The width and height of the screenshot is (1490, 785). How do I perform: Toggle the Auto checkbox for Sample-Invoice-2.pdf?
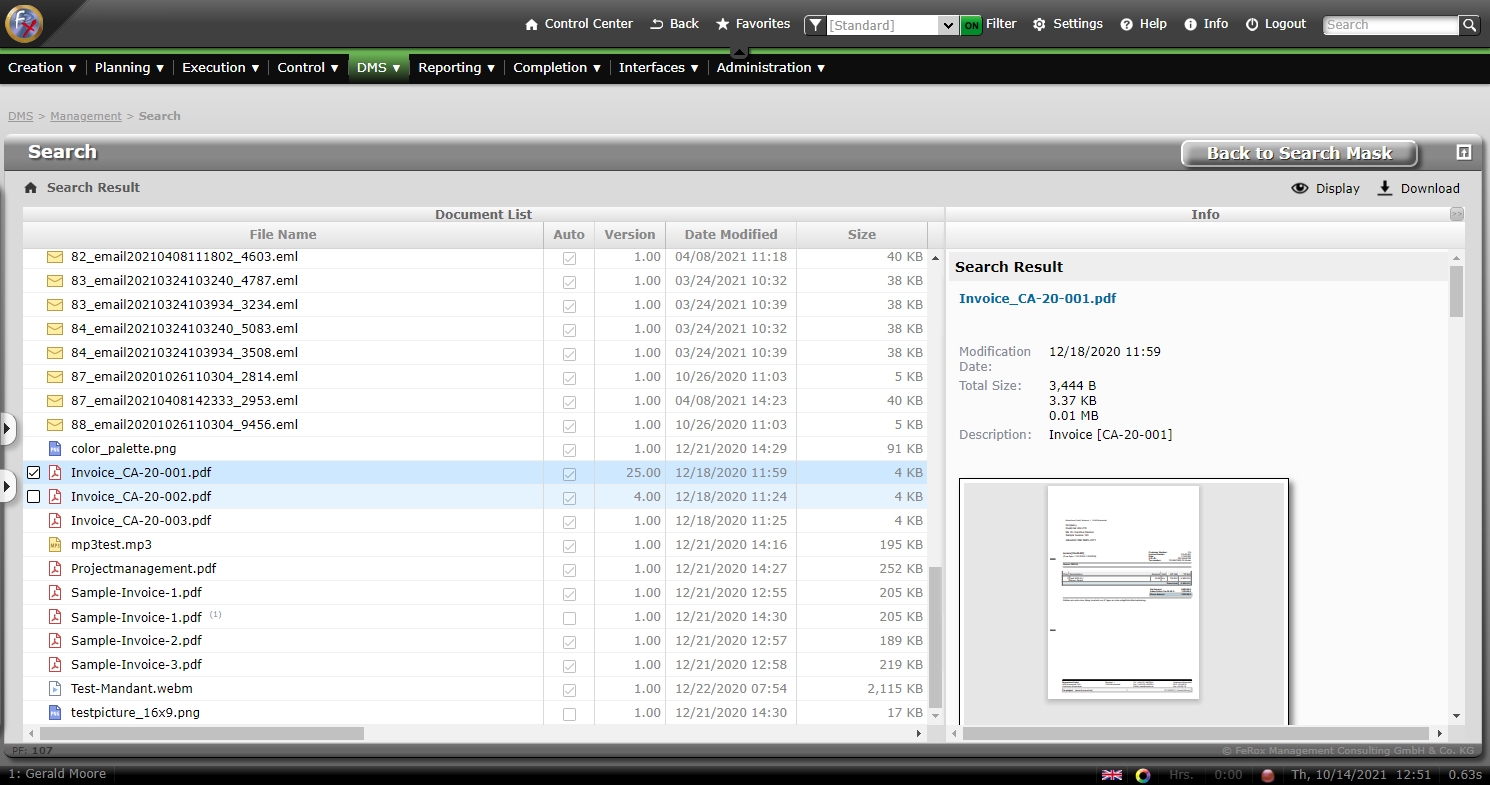tap(569, 642)
